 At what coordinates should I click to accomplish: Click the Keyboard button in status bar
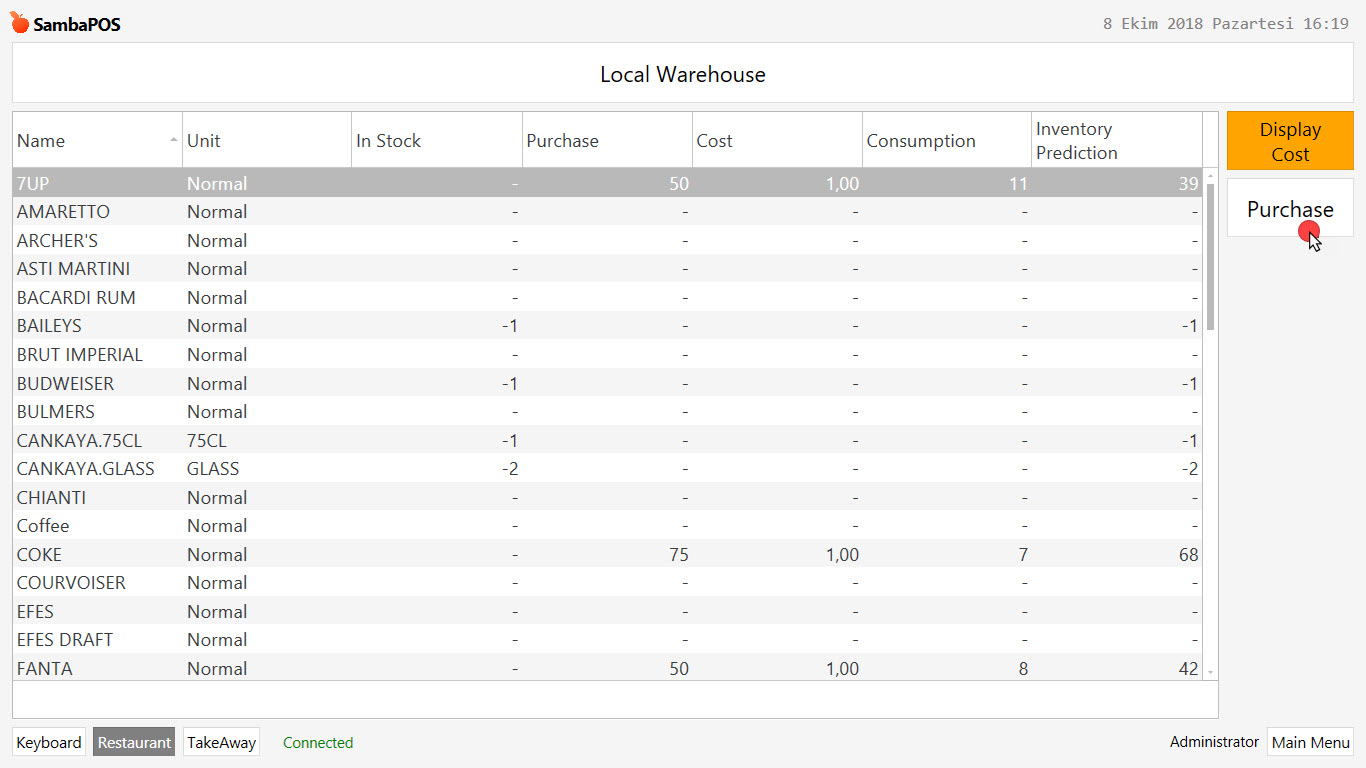(x=48, y=742)
